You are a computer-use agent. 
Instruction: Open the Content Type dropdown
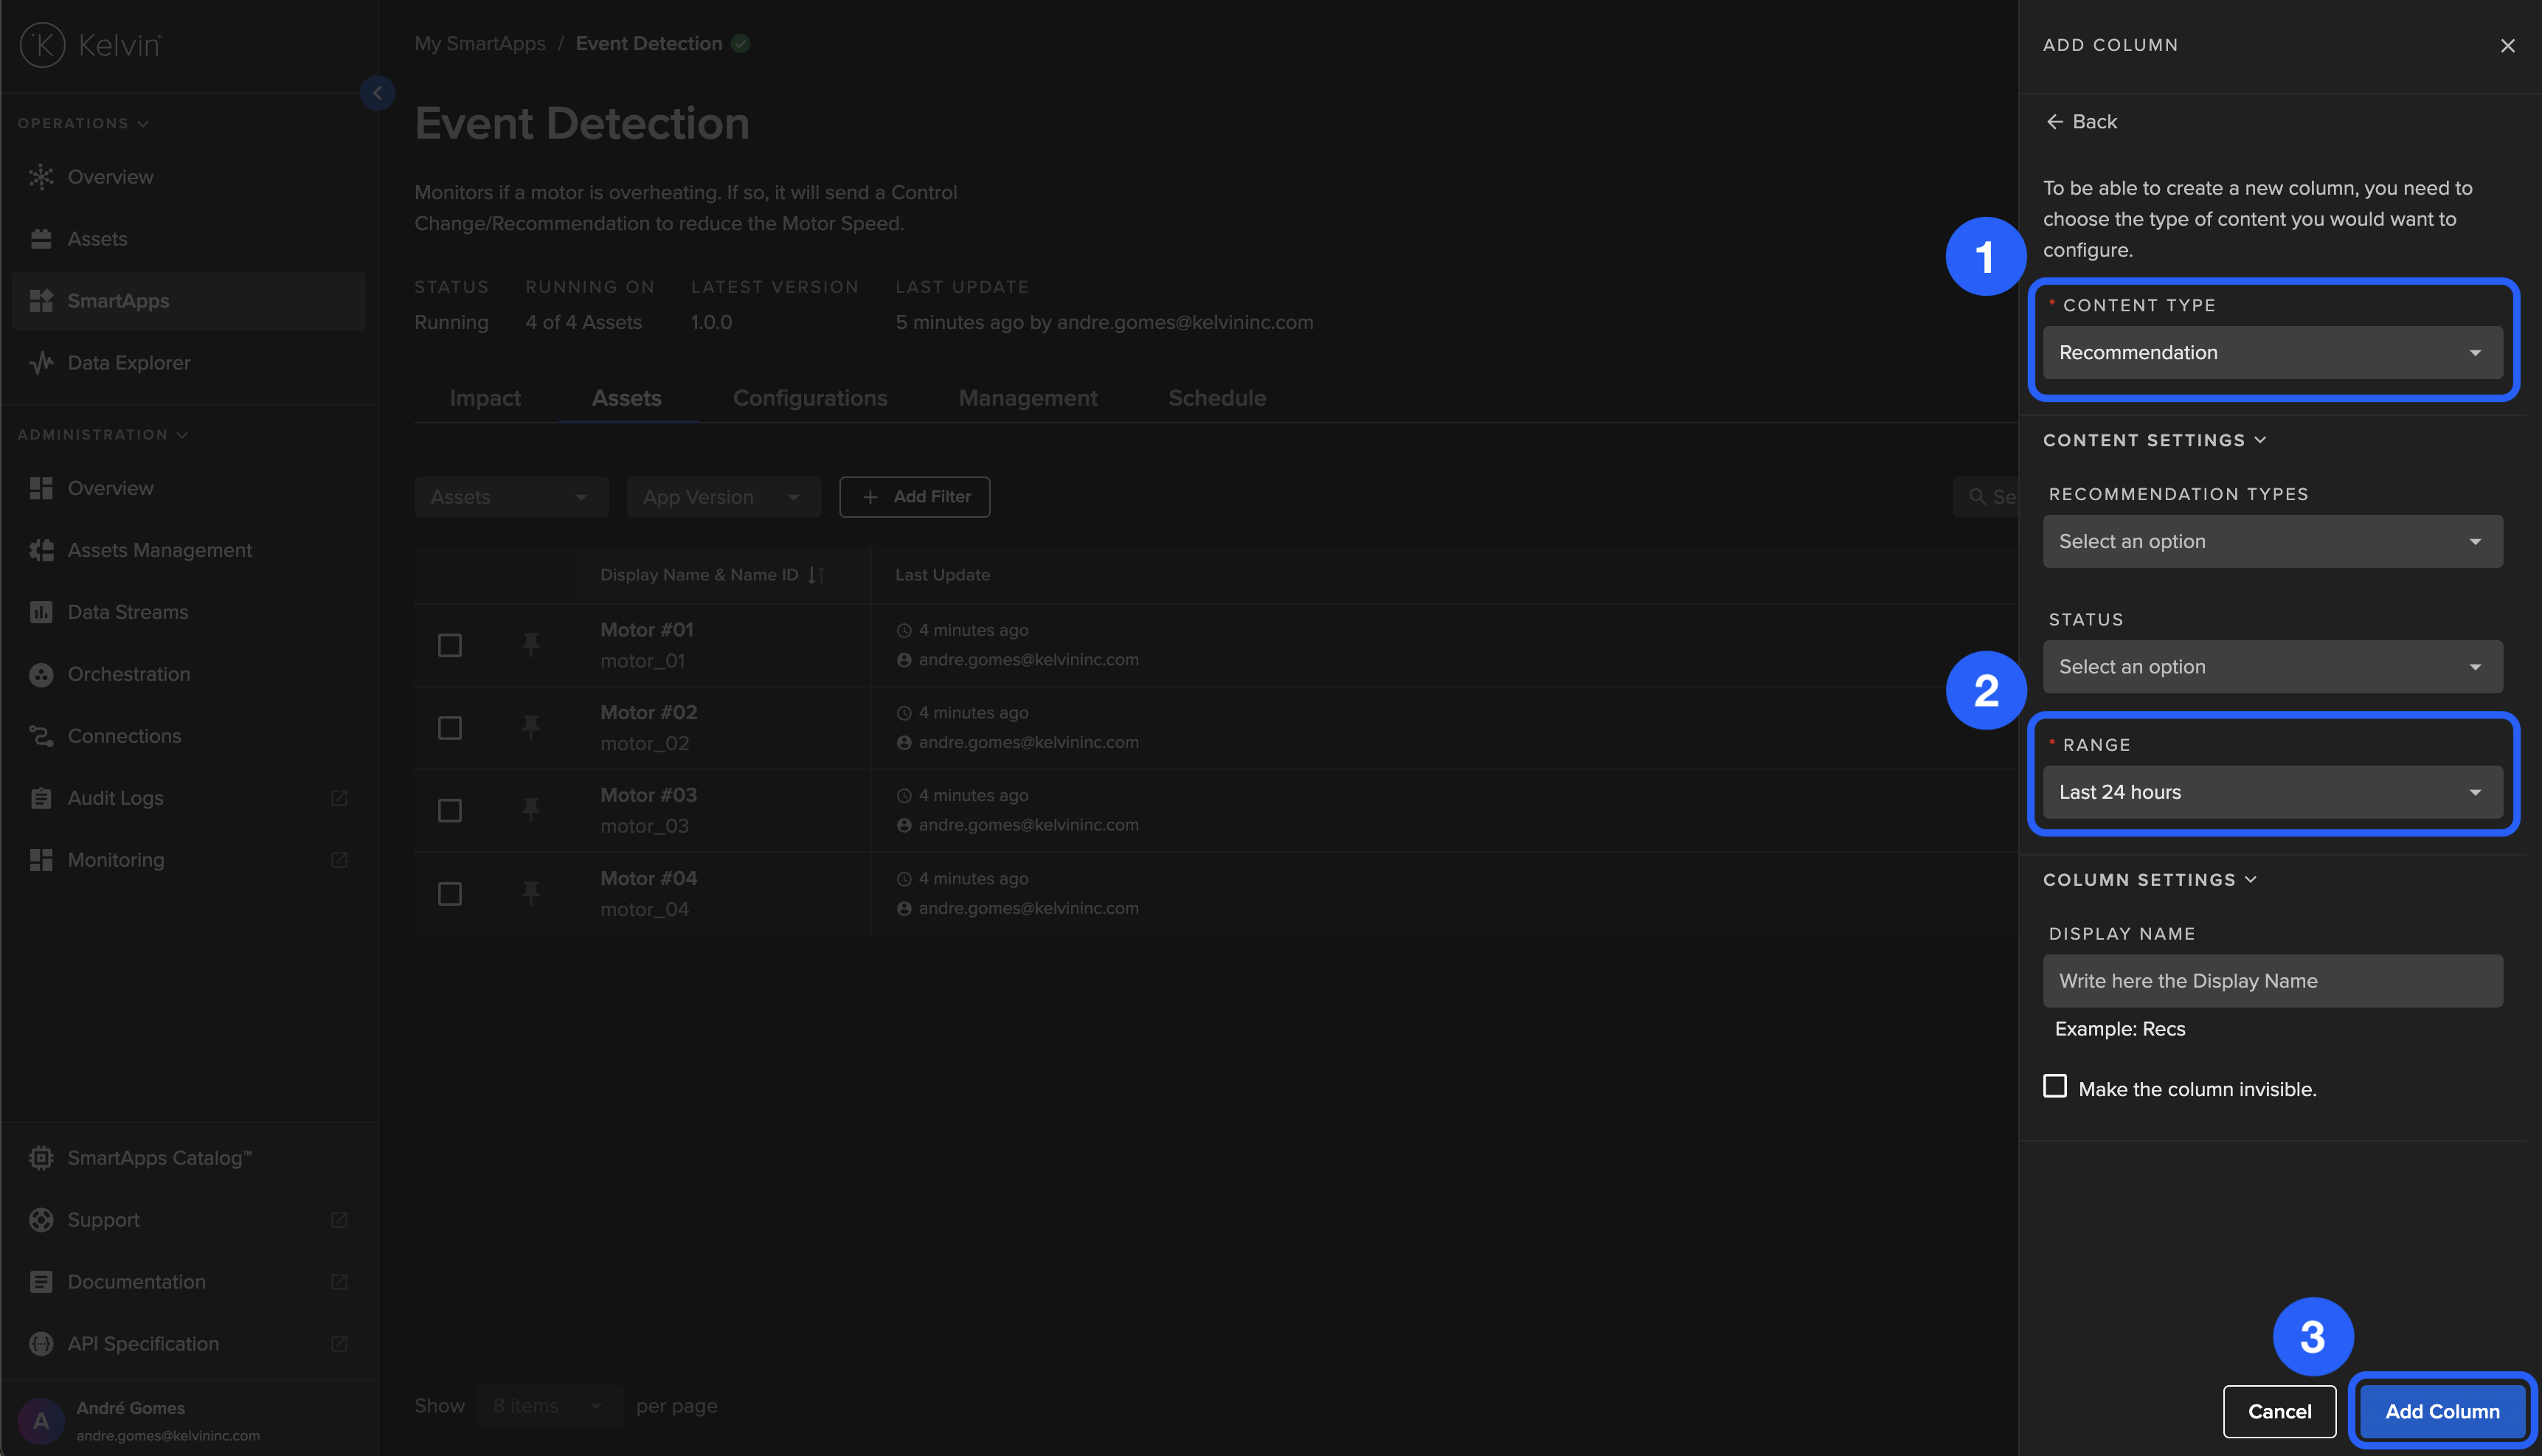tap(2272, 353)
